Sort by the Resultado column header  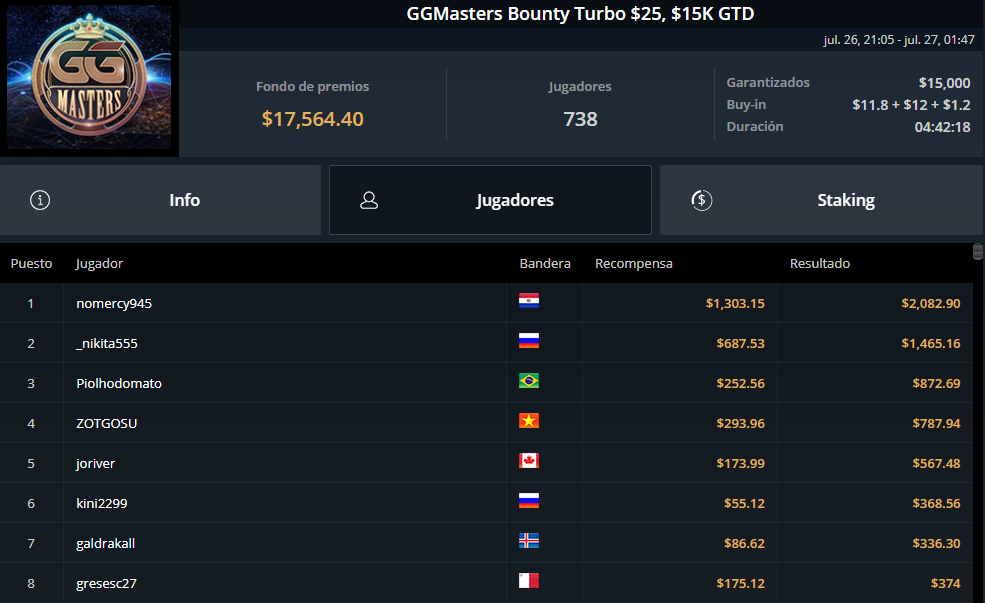click(x=820, y=263)
